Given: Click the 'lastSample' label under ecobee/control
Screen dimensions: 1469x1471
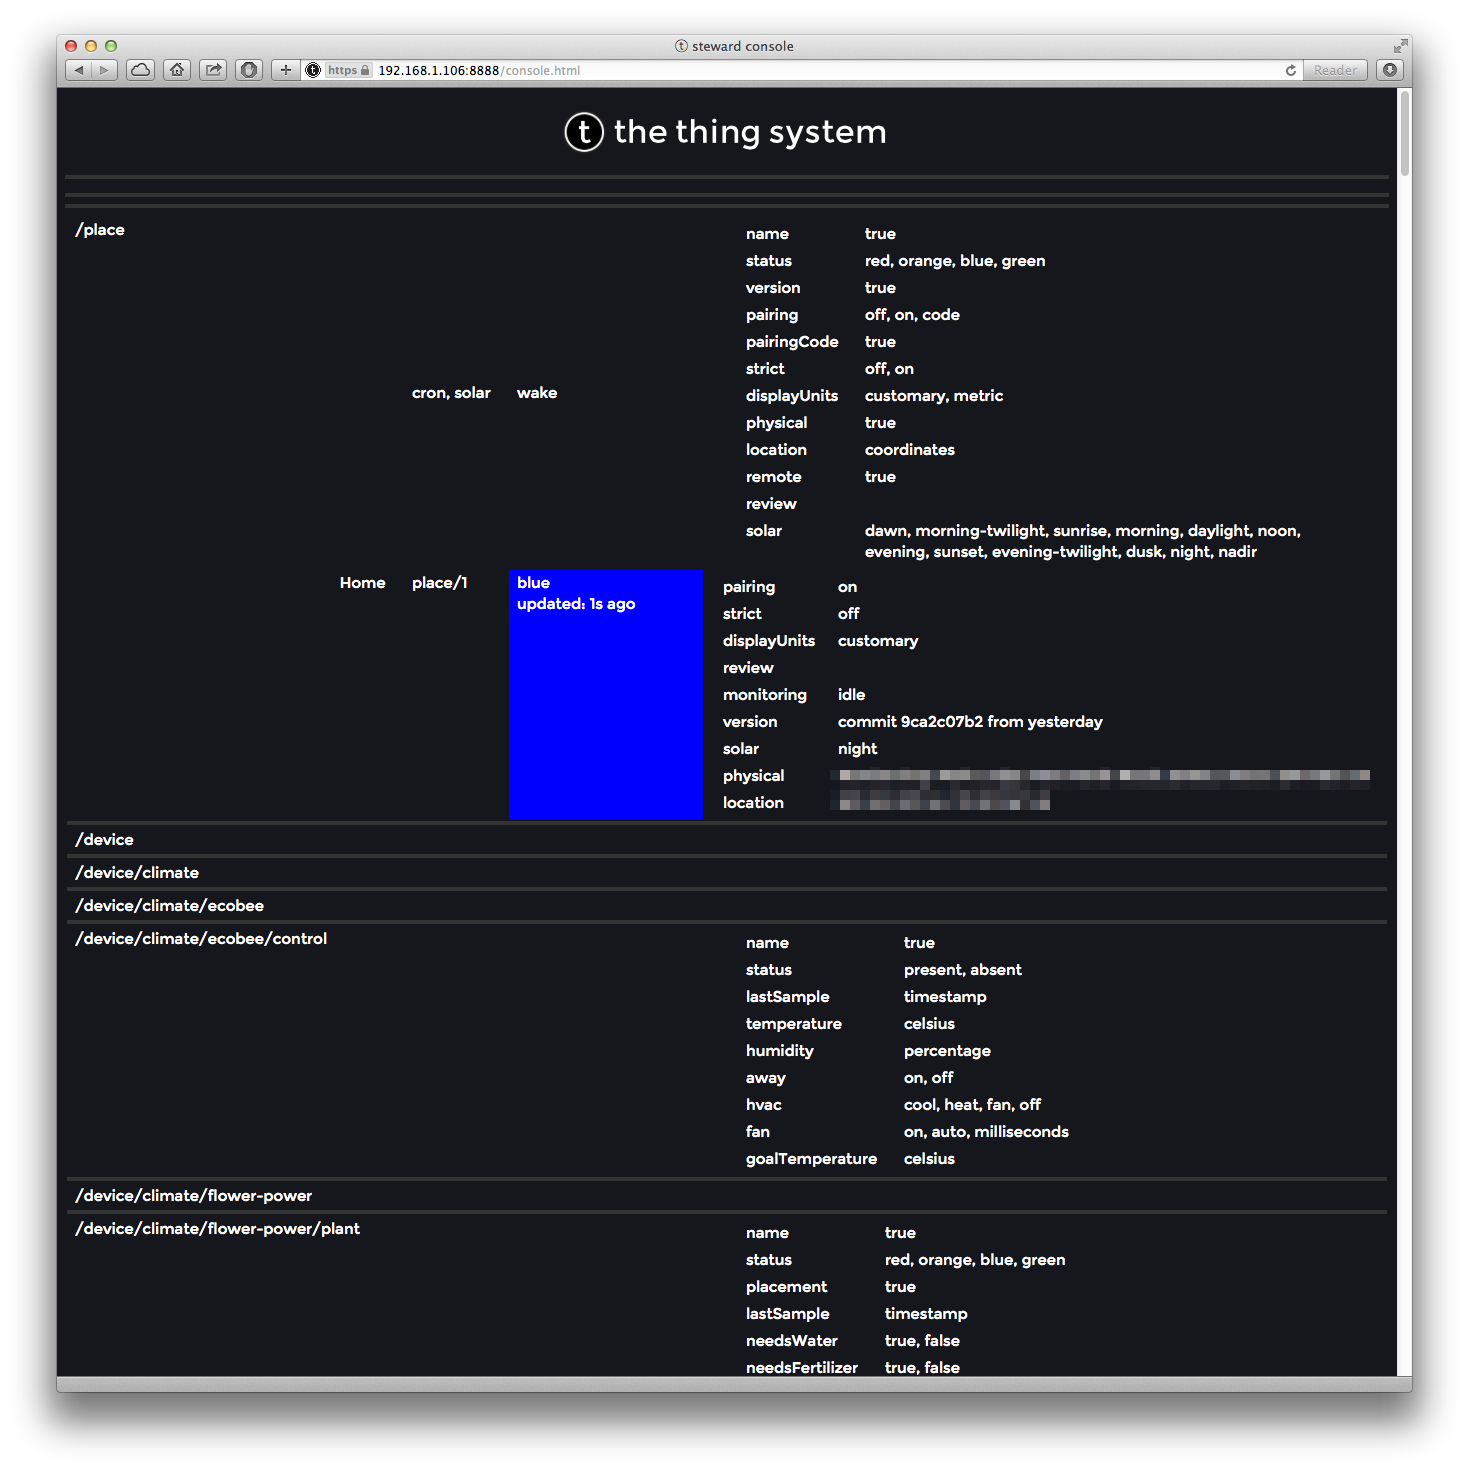Looking at the screenshot, I should [787, 997].
